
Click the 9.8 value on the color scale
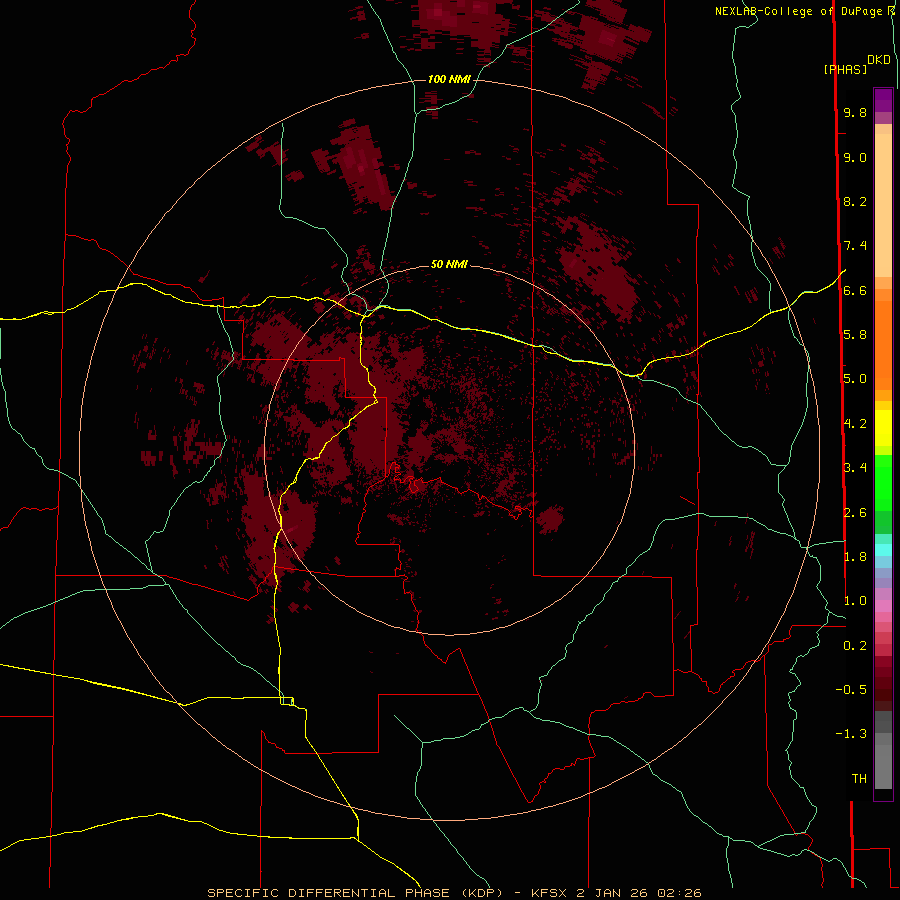tap(855, 112)
